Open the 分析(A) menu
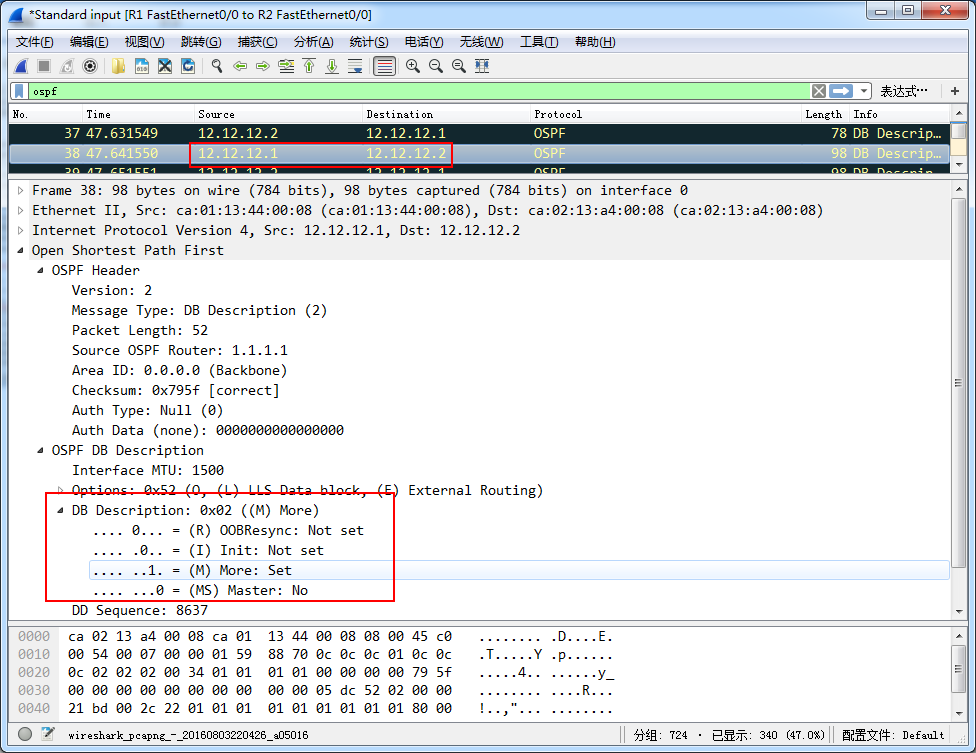 (314, 42)
